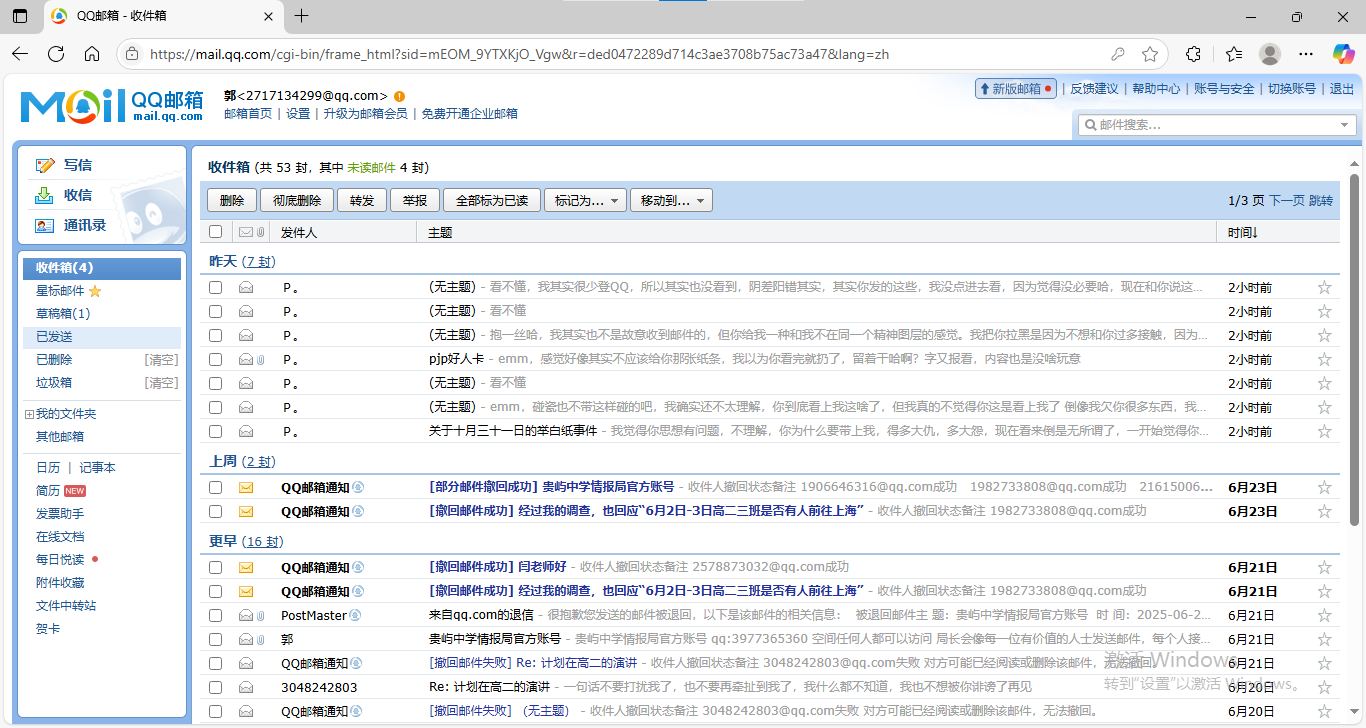1366x728 pixels.
Task: Collapse the 昨天 (7 封) group
Action: click(242, 261)
